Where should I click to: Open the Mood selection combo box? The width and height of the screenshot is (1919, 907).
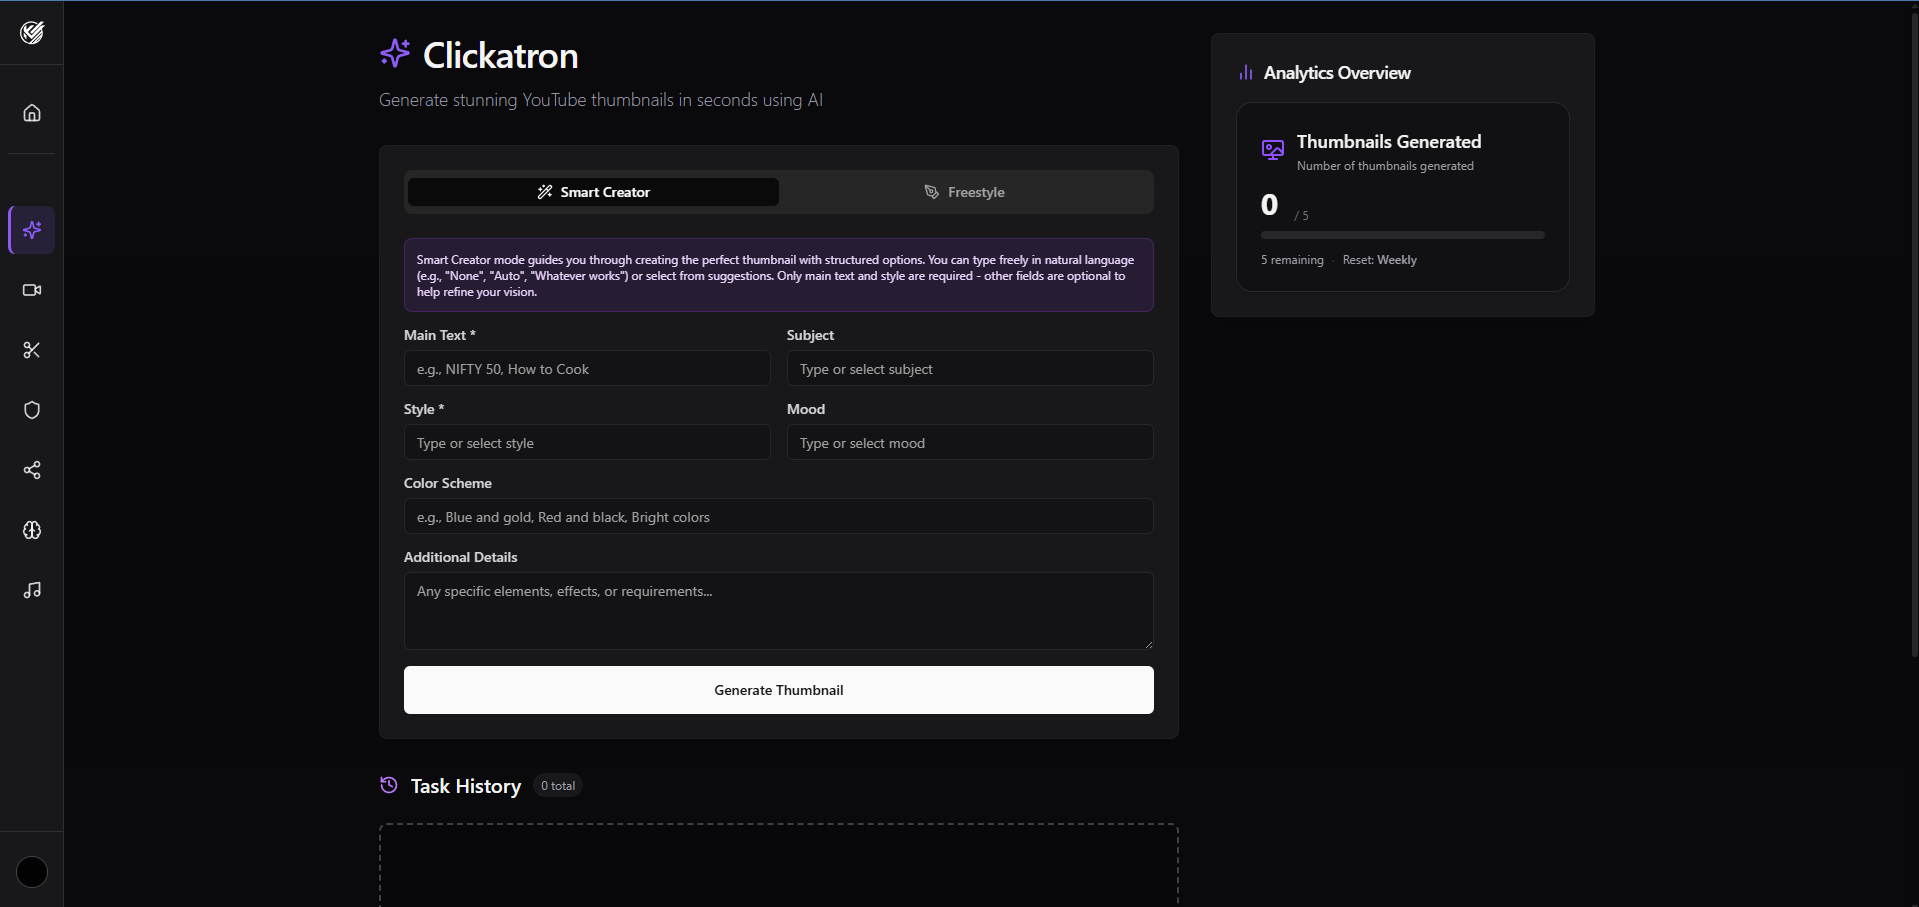(x=970, y=442)
